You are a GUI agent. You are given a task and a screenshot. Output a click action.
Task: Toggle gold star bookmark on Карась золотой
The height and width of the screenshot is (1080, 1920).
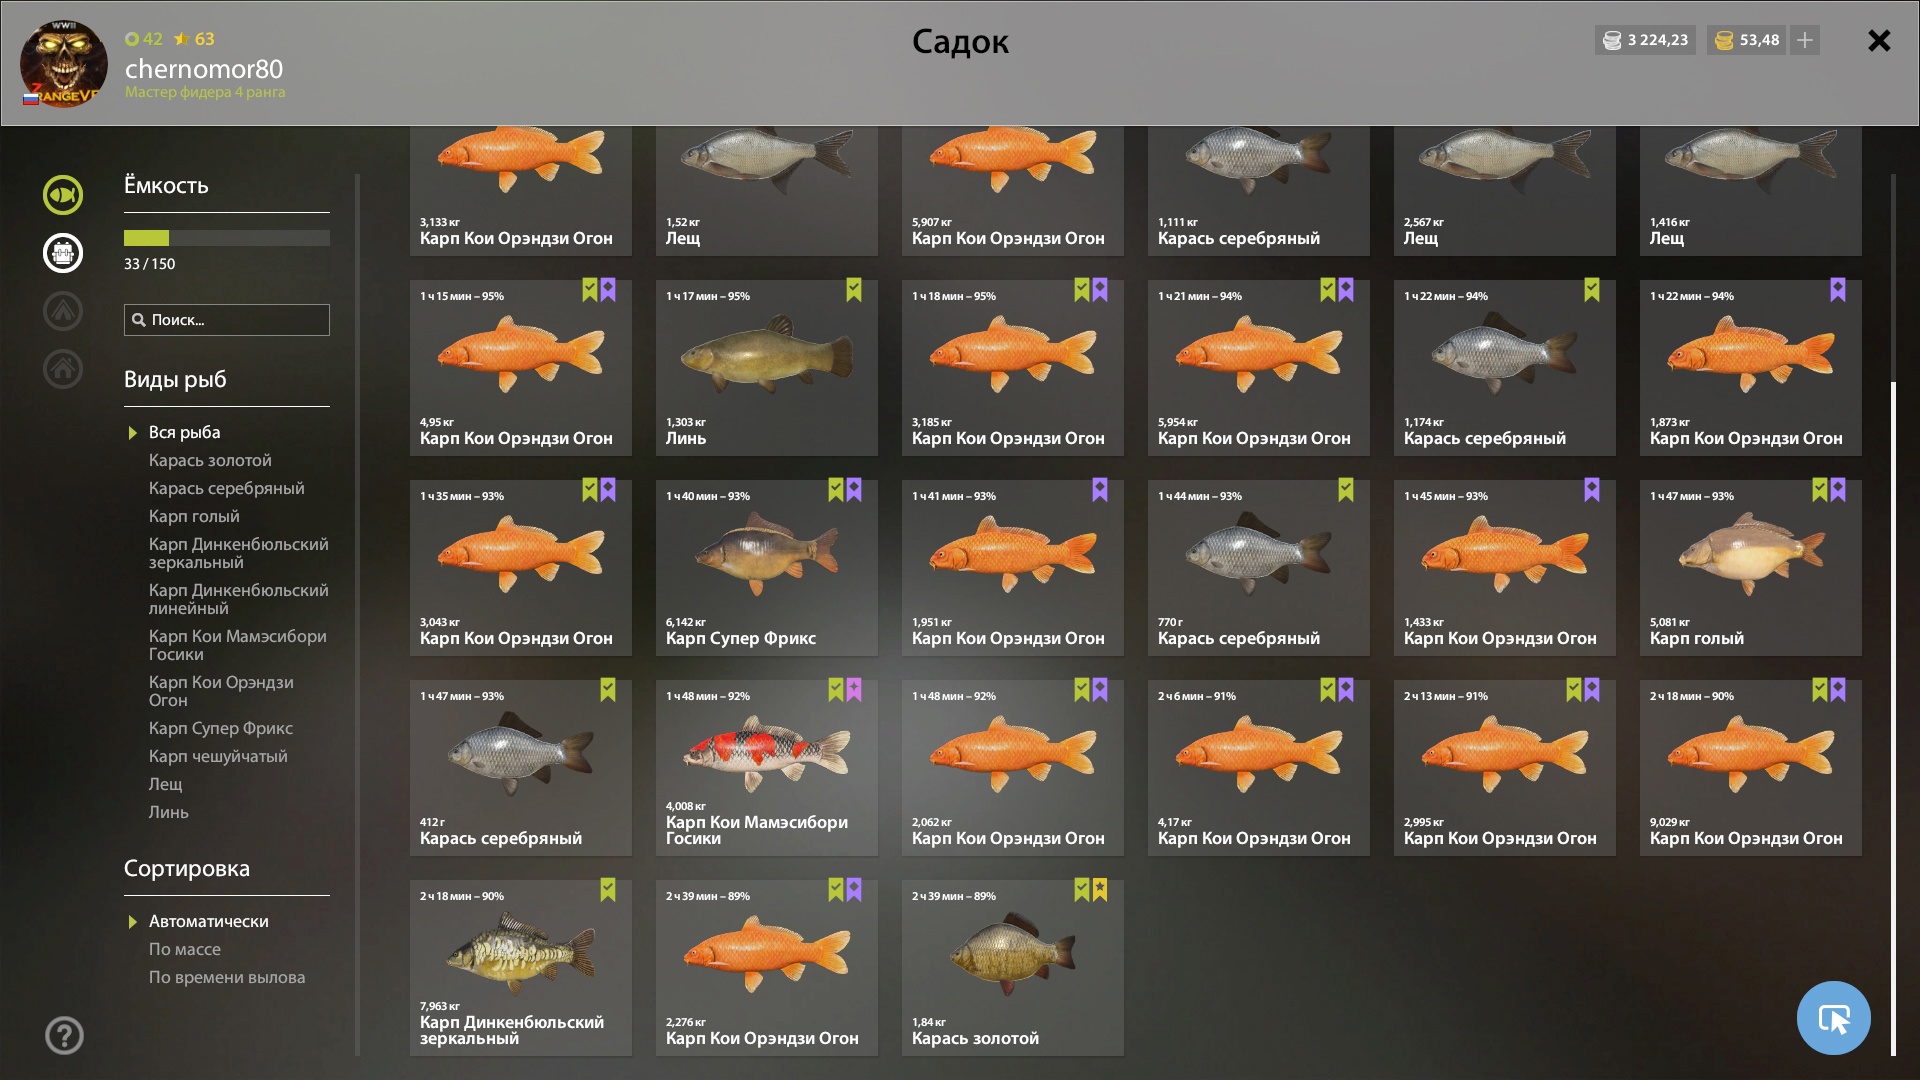pos(1100,890)
